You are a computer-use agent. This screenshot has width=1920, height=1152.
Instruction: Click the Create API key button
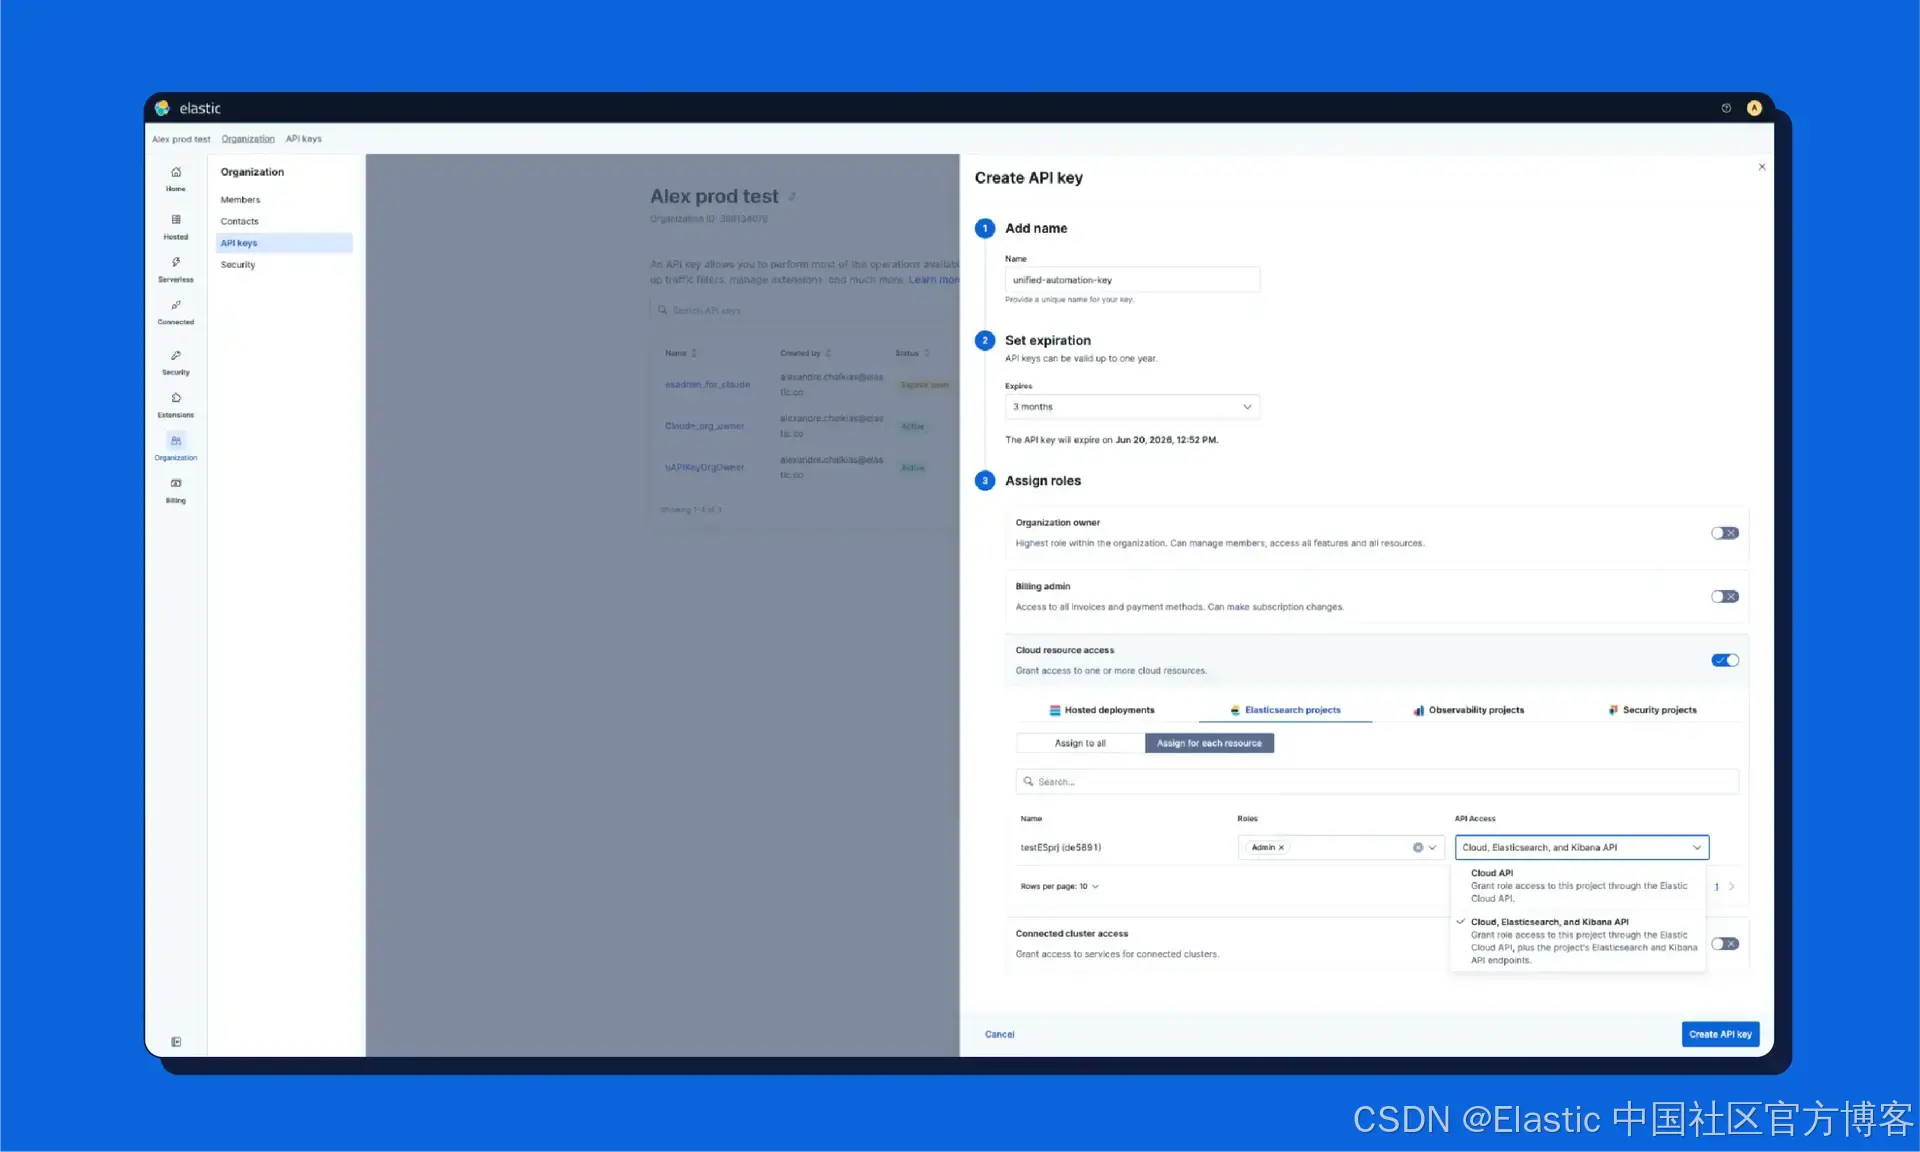point(1719,1034)
